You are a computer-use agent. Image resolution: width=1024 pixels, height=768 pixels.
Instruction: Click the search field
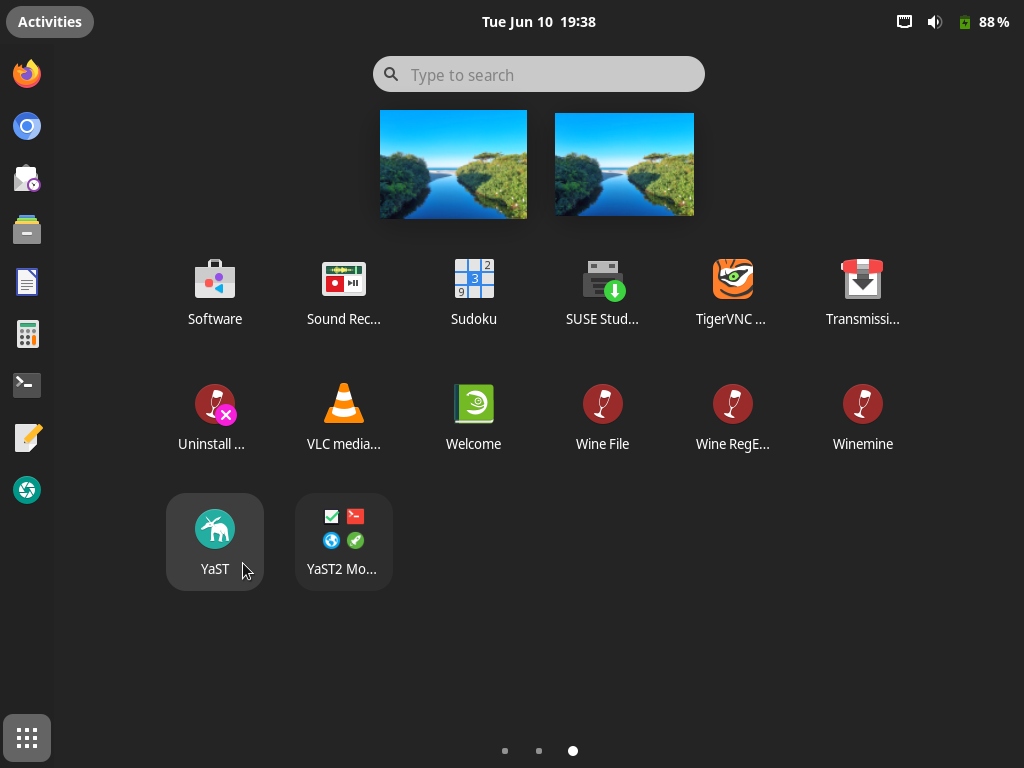539,74
